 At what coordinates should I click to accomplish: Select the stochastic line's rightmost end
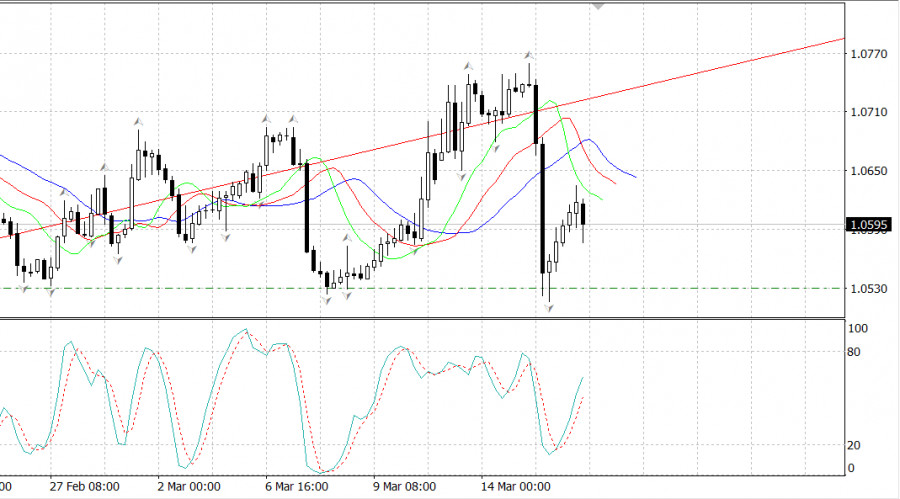(x=583, y=378)
